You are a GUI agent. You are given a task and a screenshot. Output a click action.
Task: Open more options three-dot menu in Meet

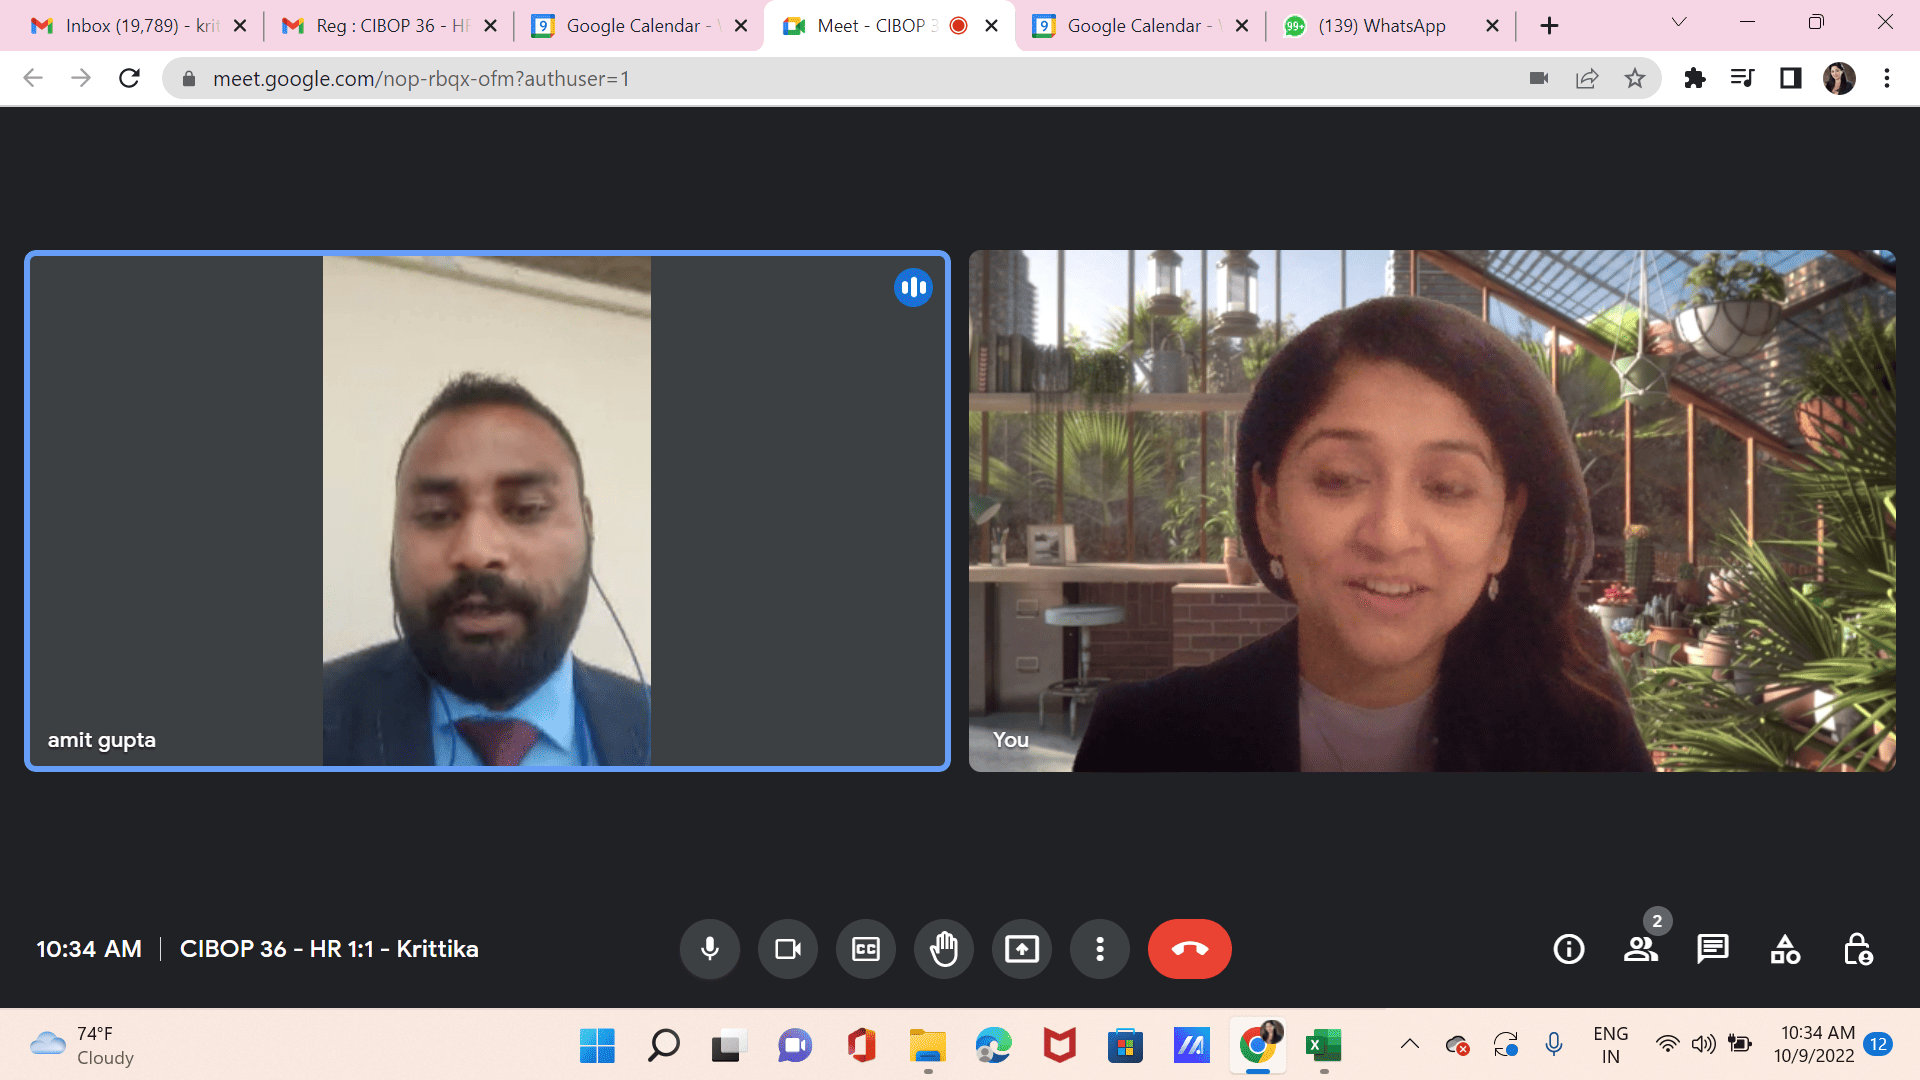coord(1100,949)
